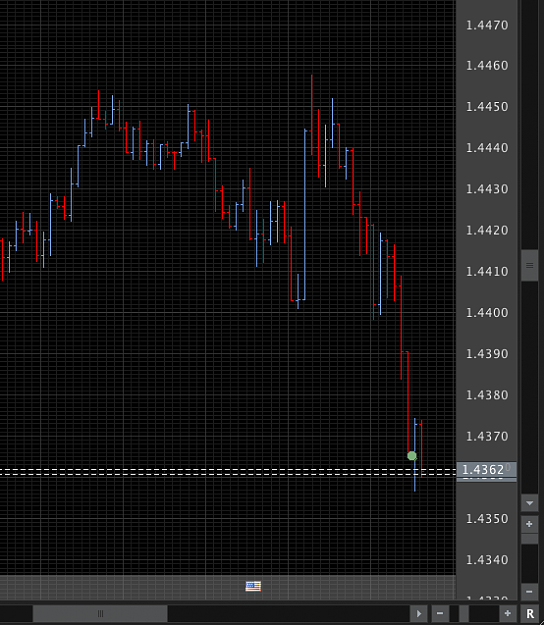Image resolution: width=544 pixels, height=625 pixels.
Task: Click the 1.4450 price axis label
Action: tap(487, 107)
